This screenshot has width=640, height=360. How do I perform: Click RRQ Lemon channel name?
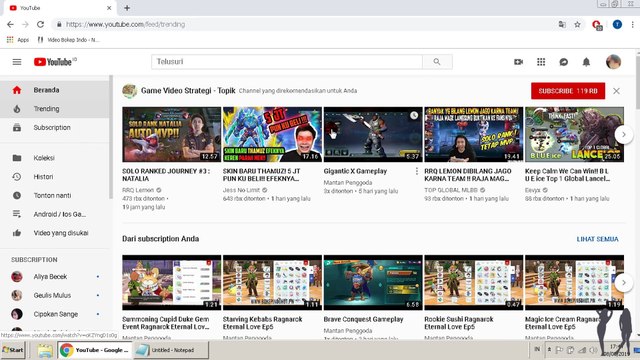pyautogui.click(x=138, y=190)
